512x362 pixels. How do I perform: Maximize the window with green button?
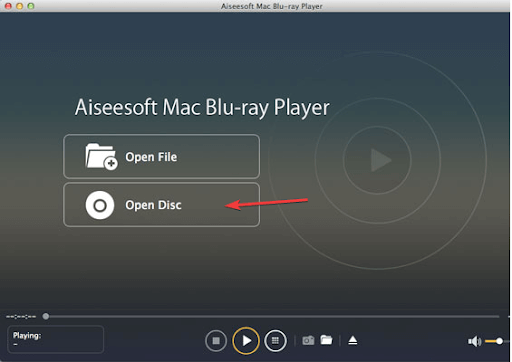coord(31,6)
